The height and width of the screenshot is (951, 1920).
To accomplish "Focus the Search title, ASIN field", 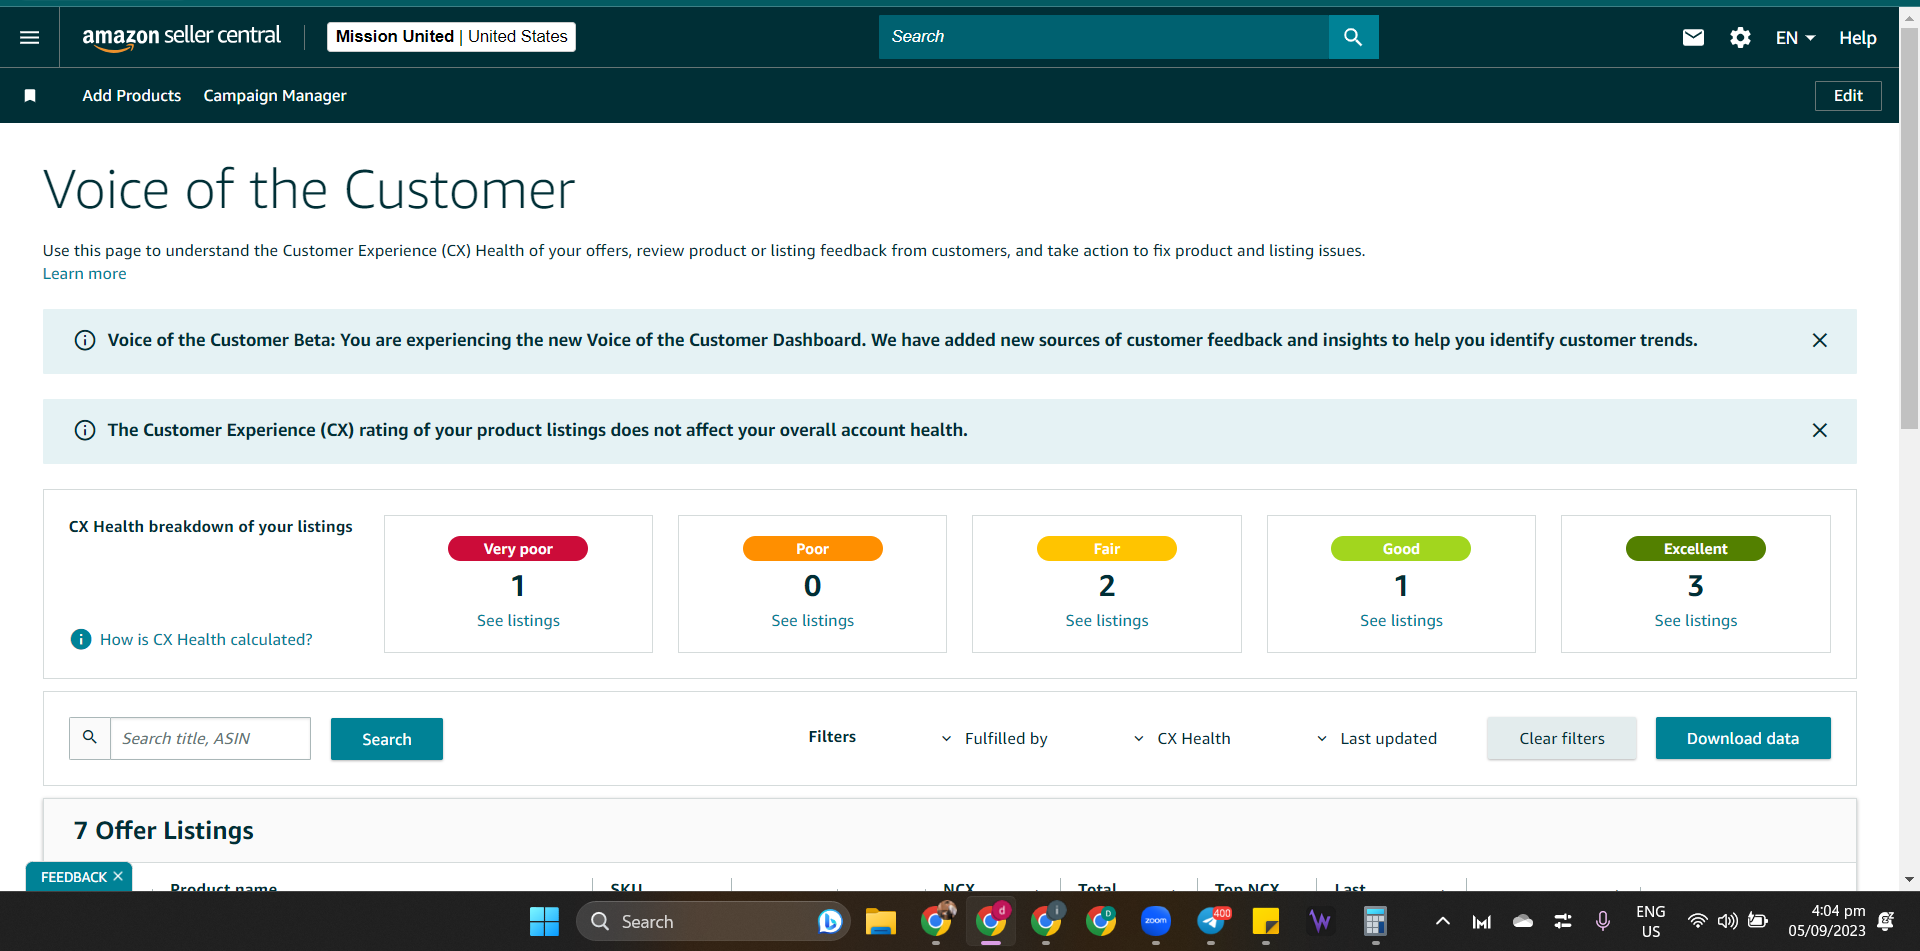I will point(210,738).
